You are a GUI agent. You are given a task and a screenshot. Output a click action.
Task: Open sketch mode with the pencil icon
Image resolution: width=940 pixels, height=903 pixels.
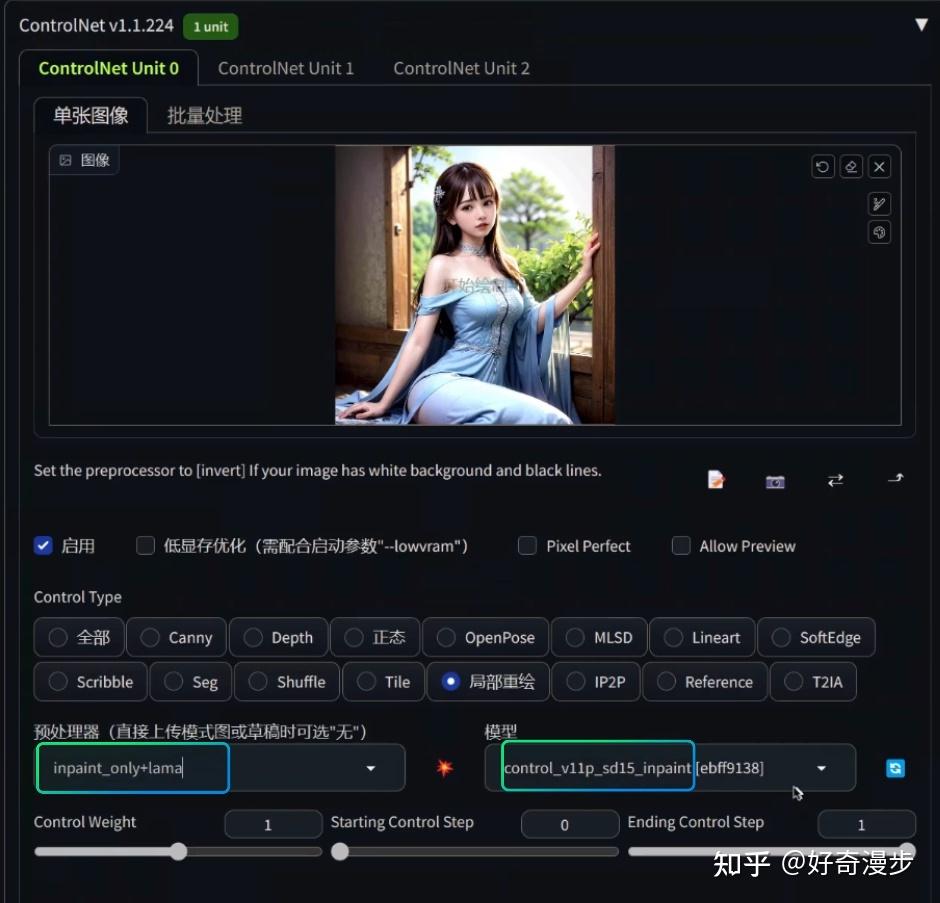tap(878, 204)
